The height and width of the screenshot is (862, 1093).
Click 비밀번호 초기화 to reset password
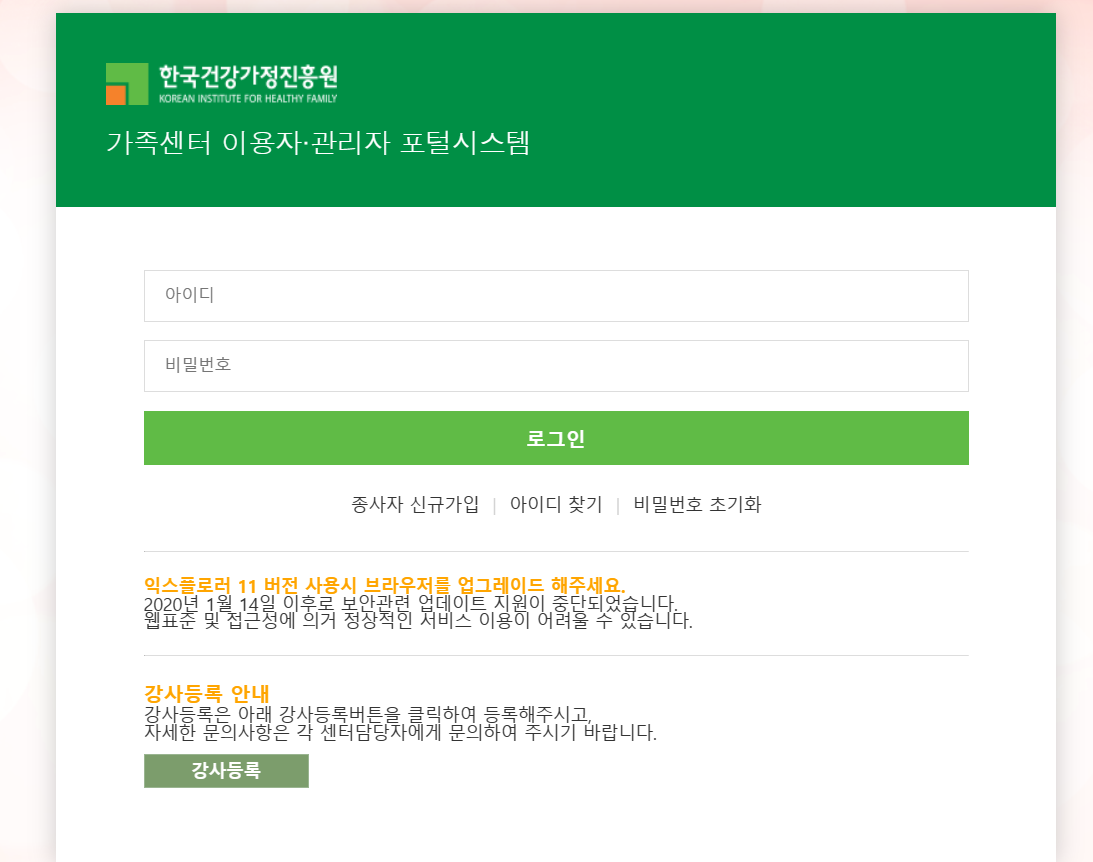(x=696, y=505)
